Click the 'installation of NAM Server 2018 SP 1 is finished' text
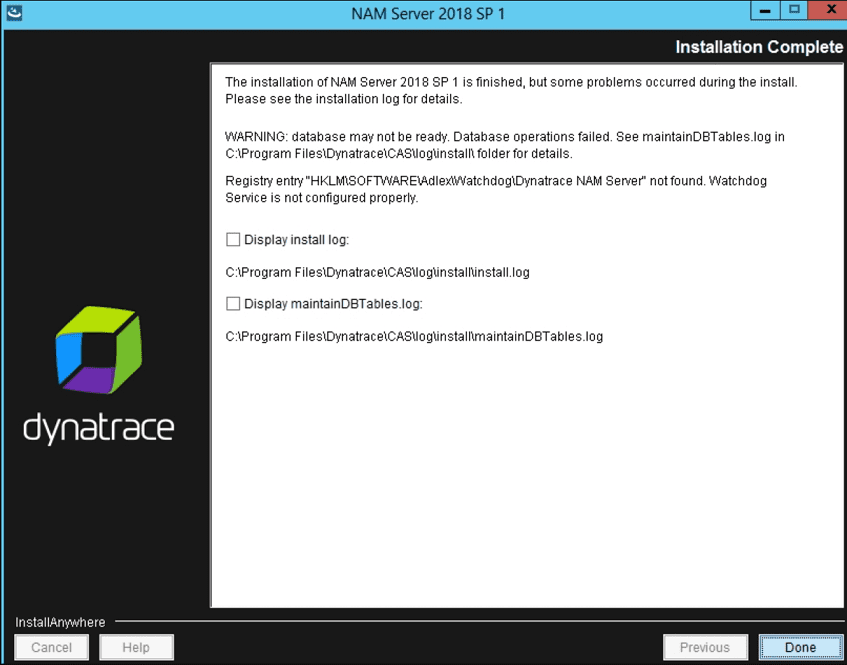847x665 pixels. 511,90
